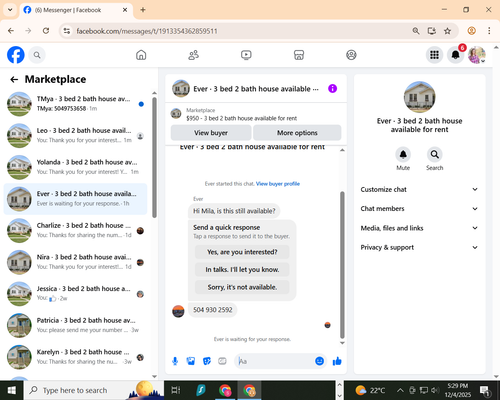The height and width of the screenshot is (400, 500).
Task: Click the bookmark star in address bar
Action: [447, 31]
